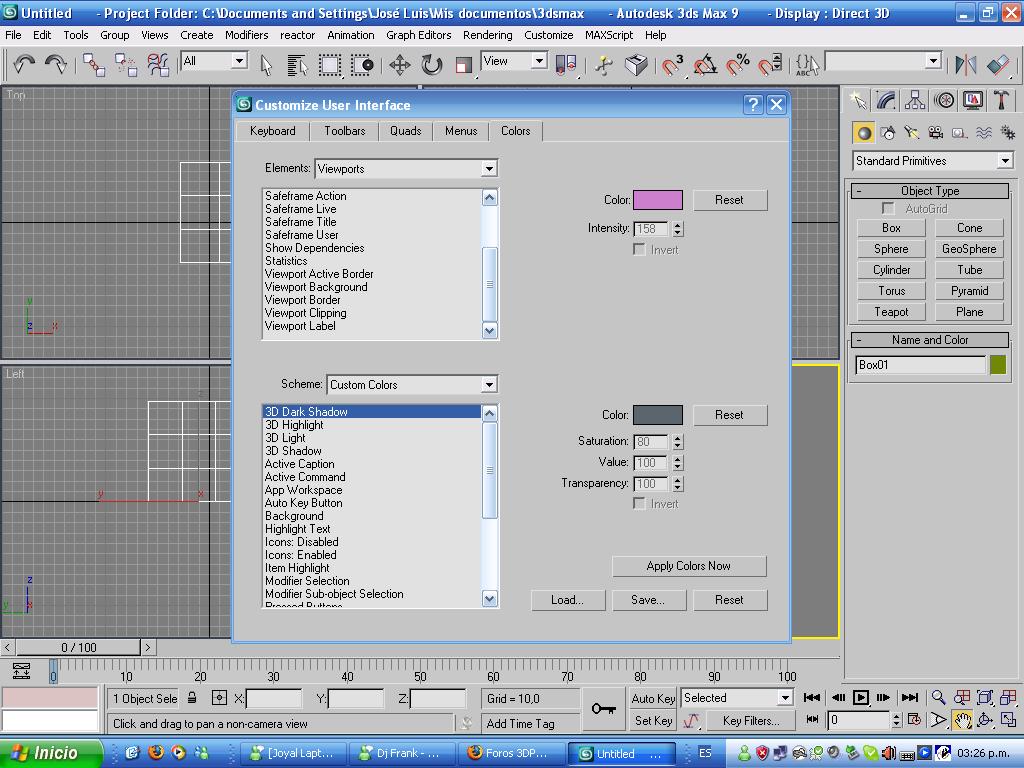
Task: Click the Save... button
Action: tap(648, 600)
